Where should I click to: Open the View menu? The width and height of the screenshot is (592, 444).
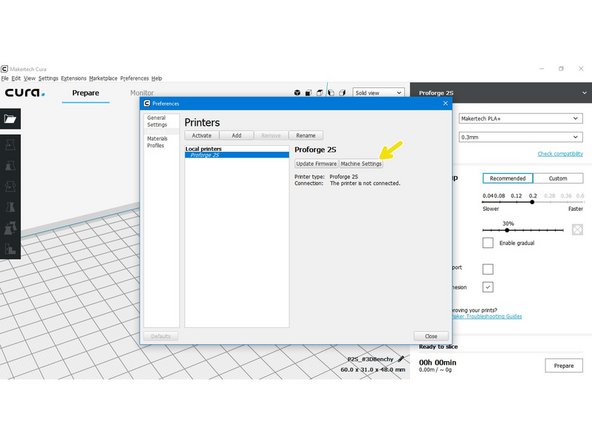(x=29, y=79)
